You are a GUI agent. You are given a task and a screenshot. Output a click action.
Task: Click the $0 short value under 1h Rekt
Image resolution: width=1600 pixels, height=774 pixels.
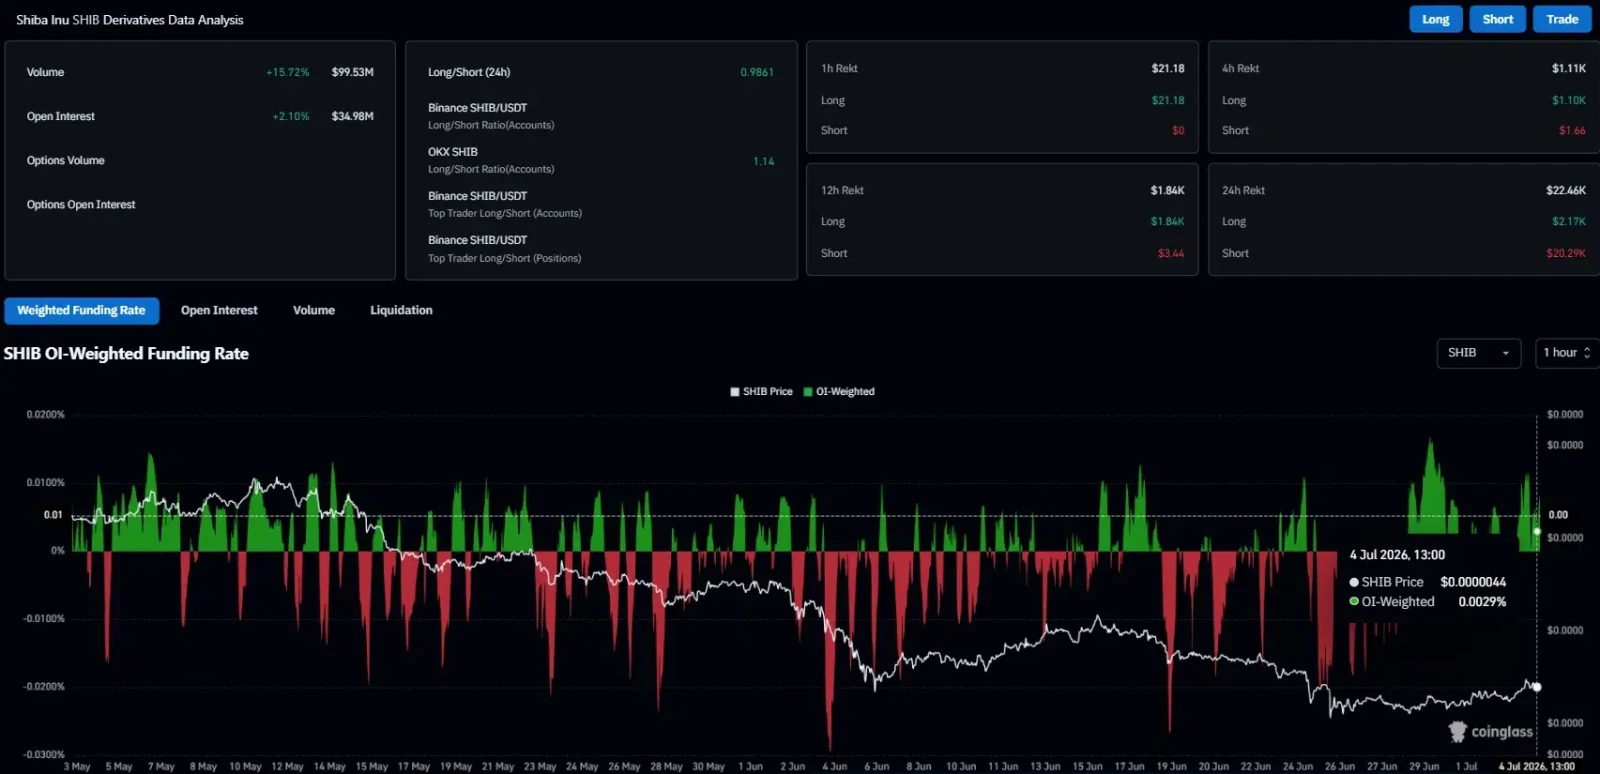tap(1178, 130)
